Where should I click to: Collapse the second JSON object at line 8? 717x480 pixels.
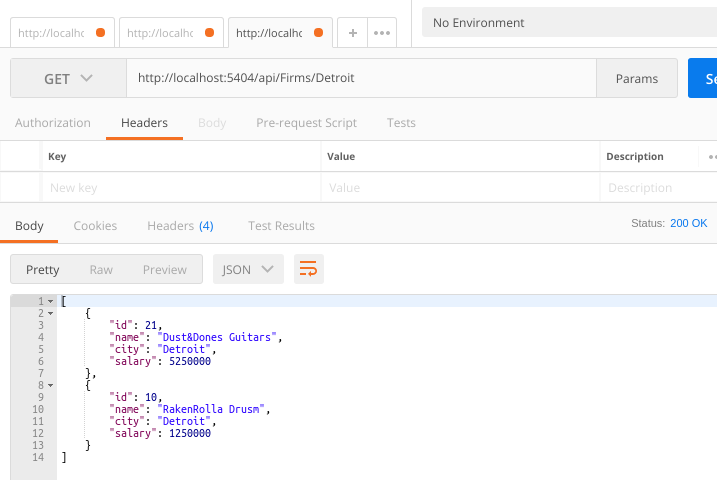point(50,385)
